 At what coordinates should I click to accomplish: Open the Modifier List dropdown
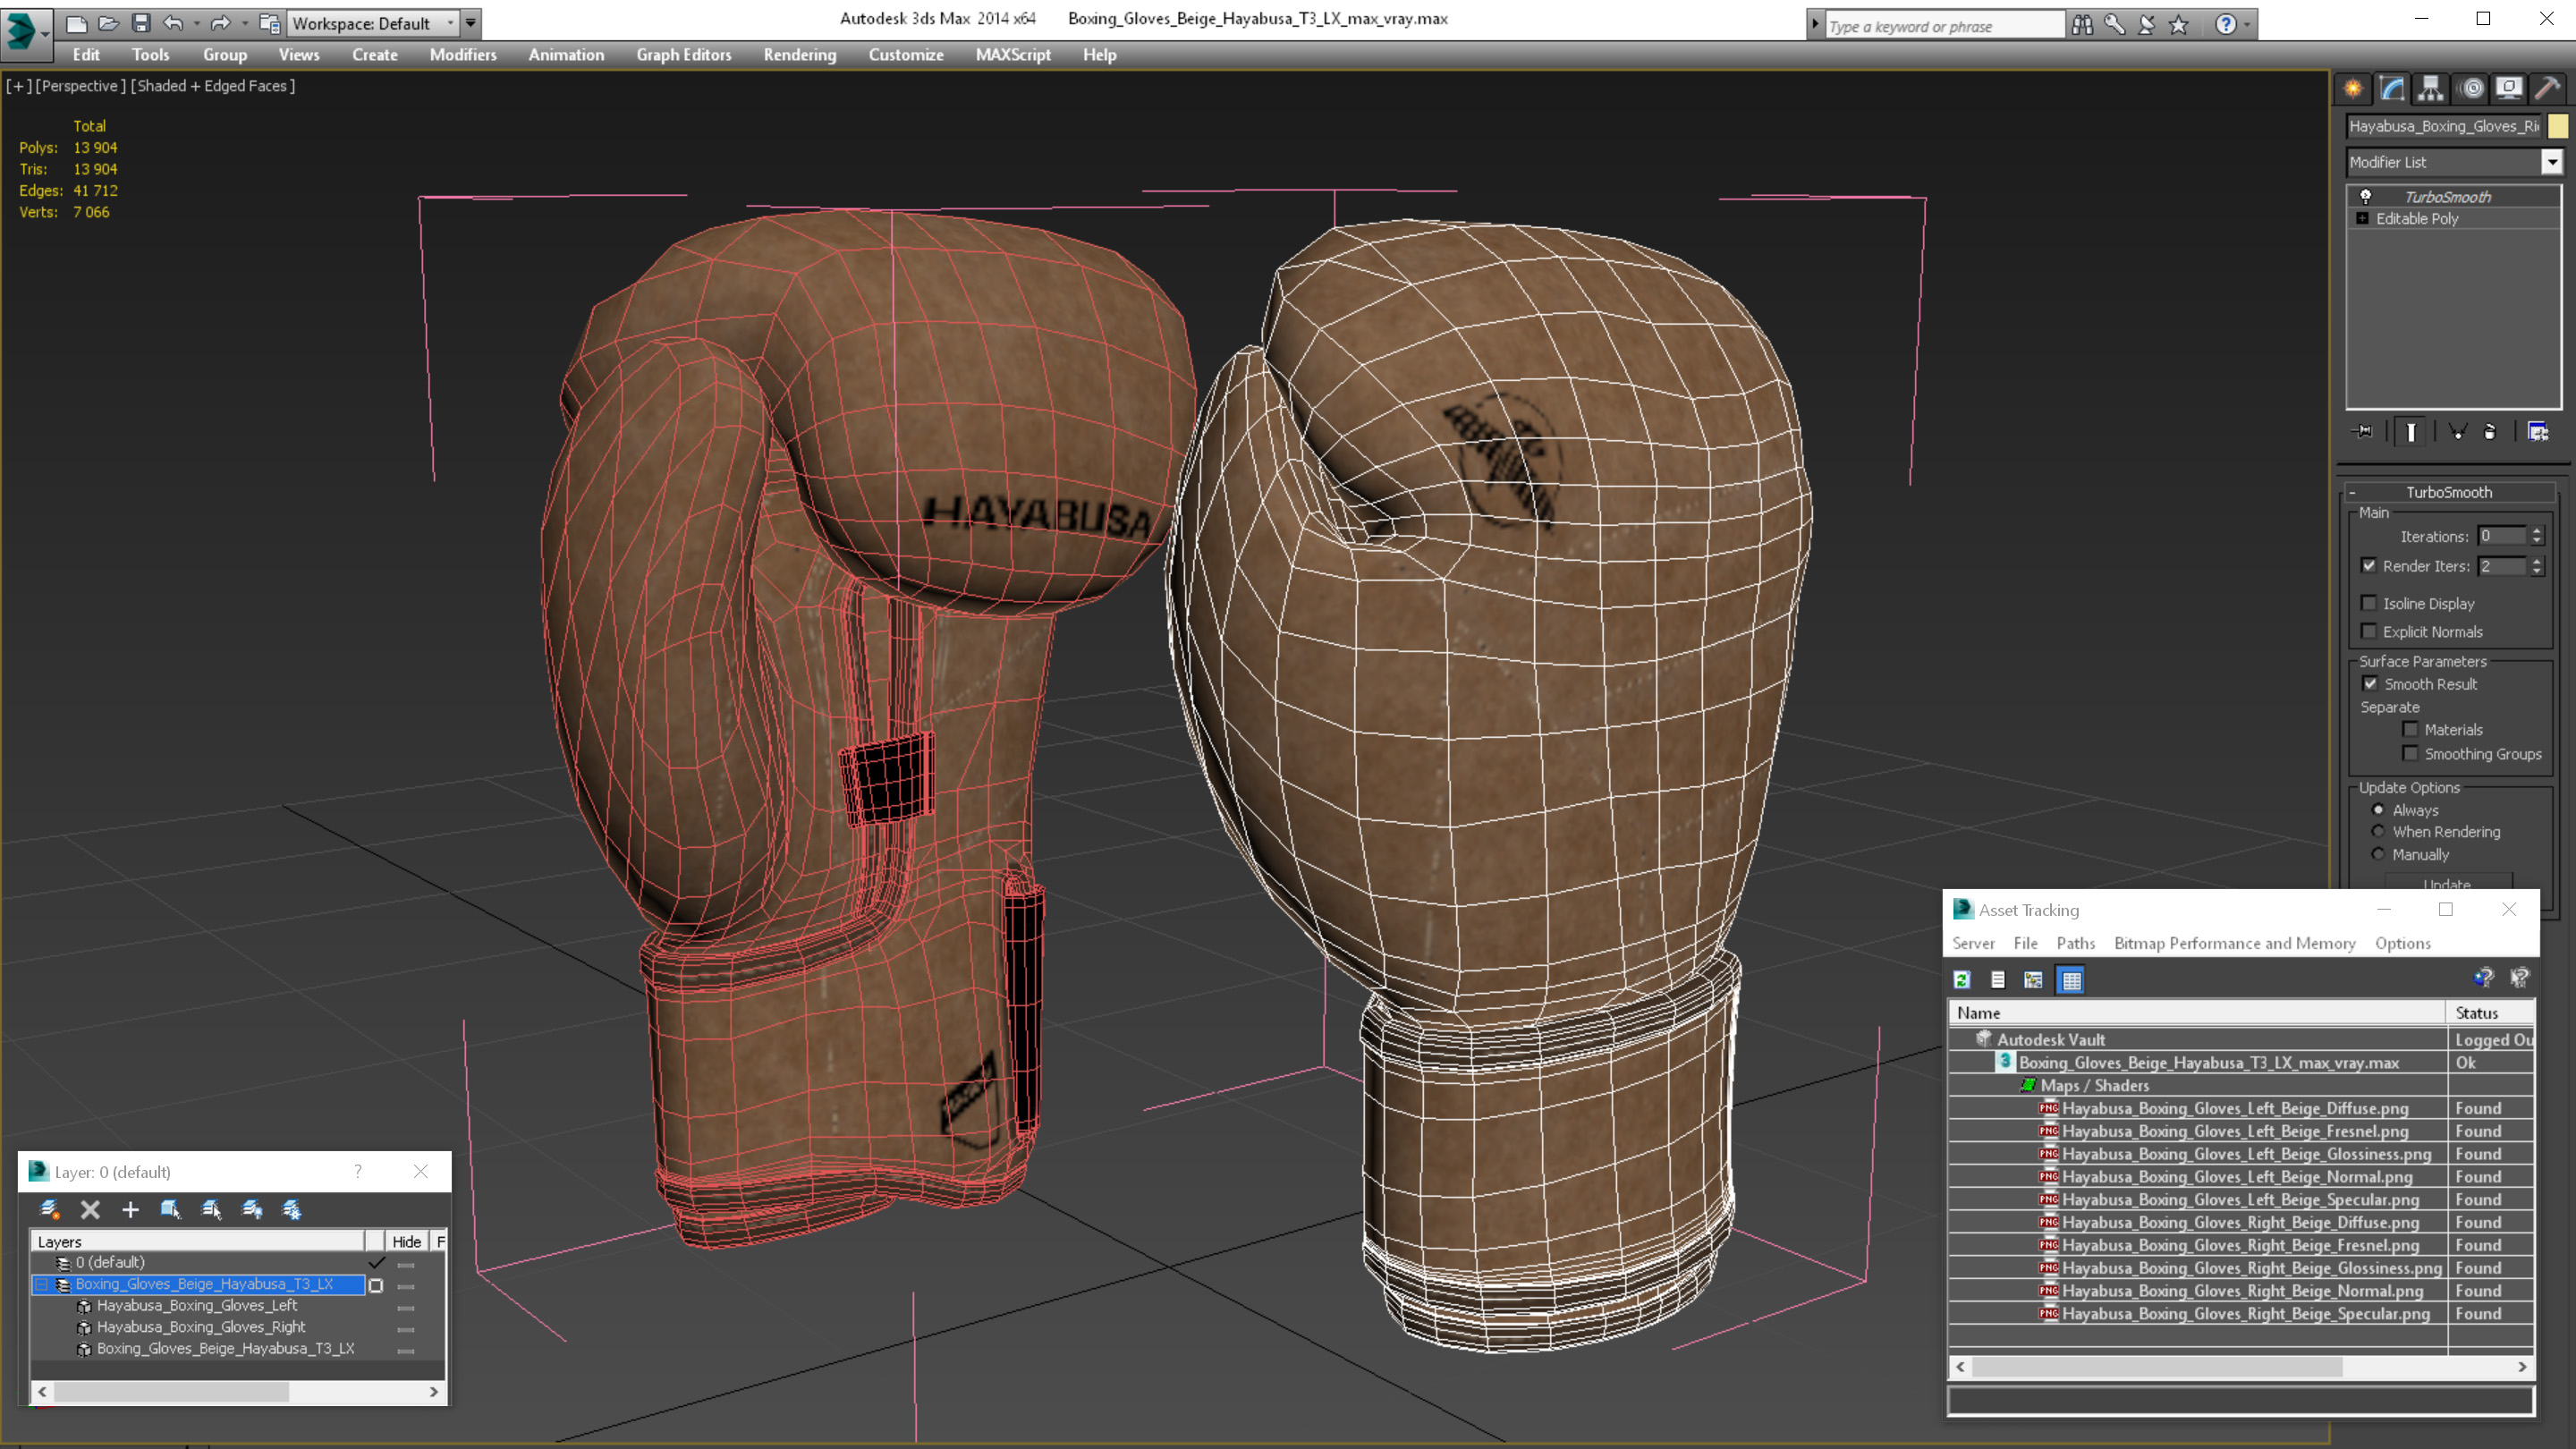[x=2552, y=162]
